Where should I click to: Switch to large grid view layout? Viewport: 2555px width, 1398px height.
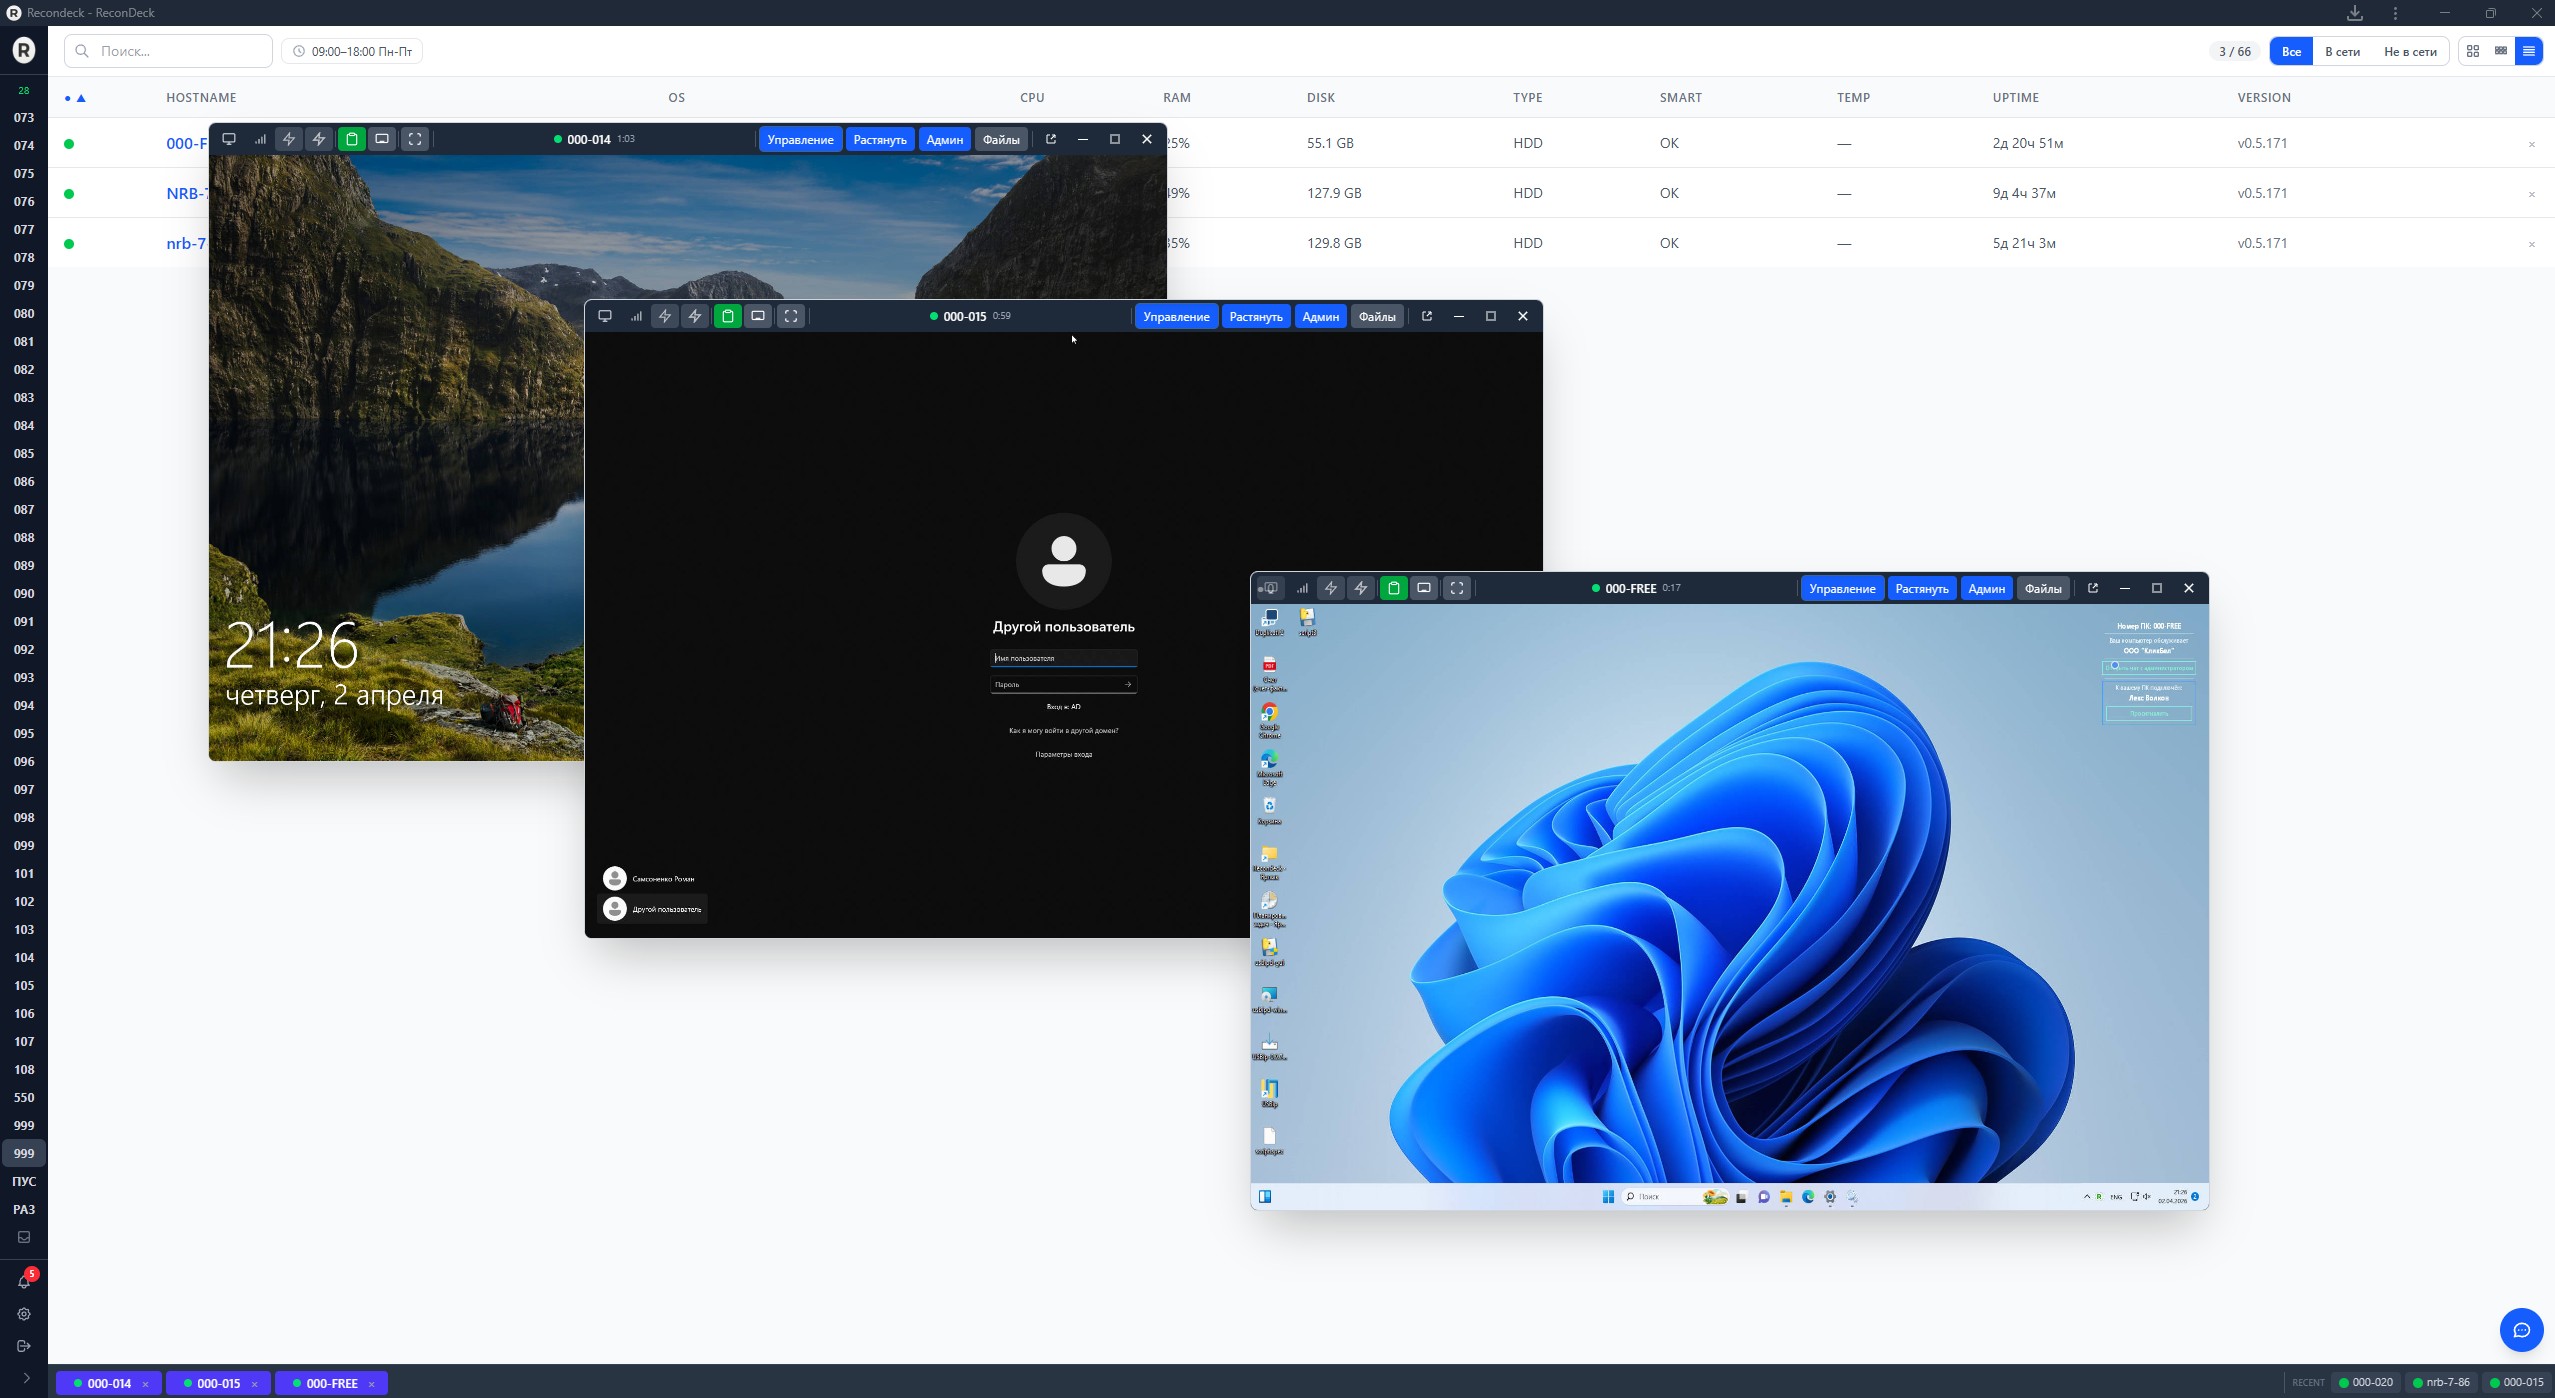[x=2473, y=51]
